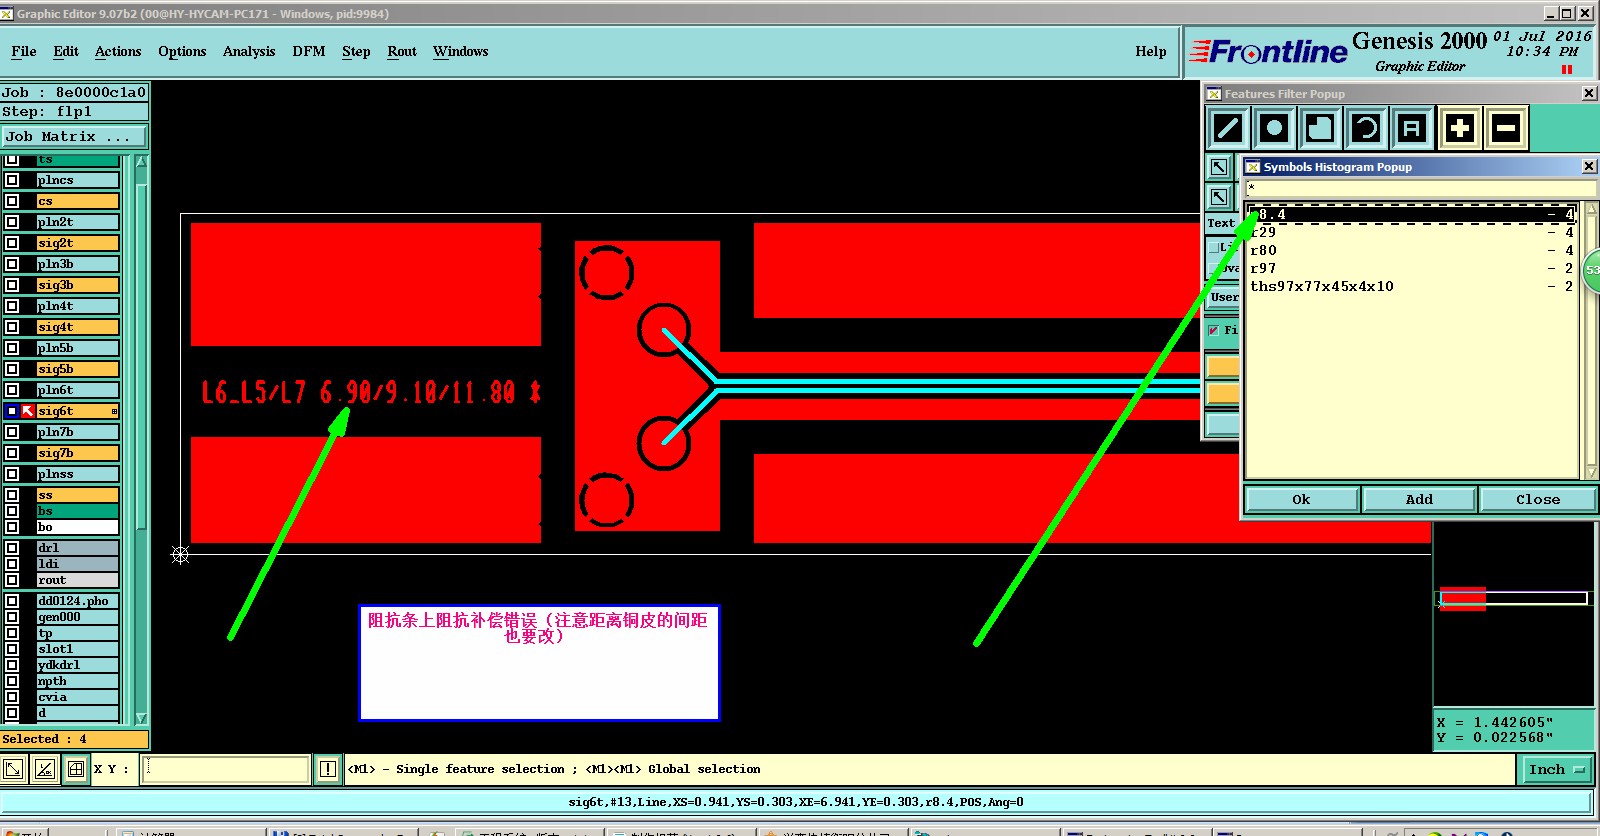Toggle display of plnss layer
Viewport: 1600px width, 836px height.
pyautogui.click(x=12, y=474)
